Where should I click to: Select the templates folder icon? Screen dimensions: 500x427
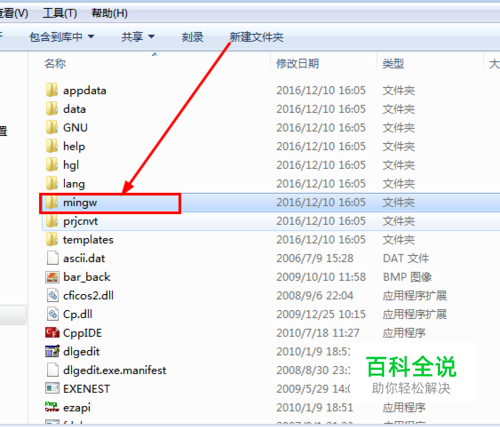[52, 240]
